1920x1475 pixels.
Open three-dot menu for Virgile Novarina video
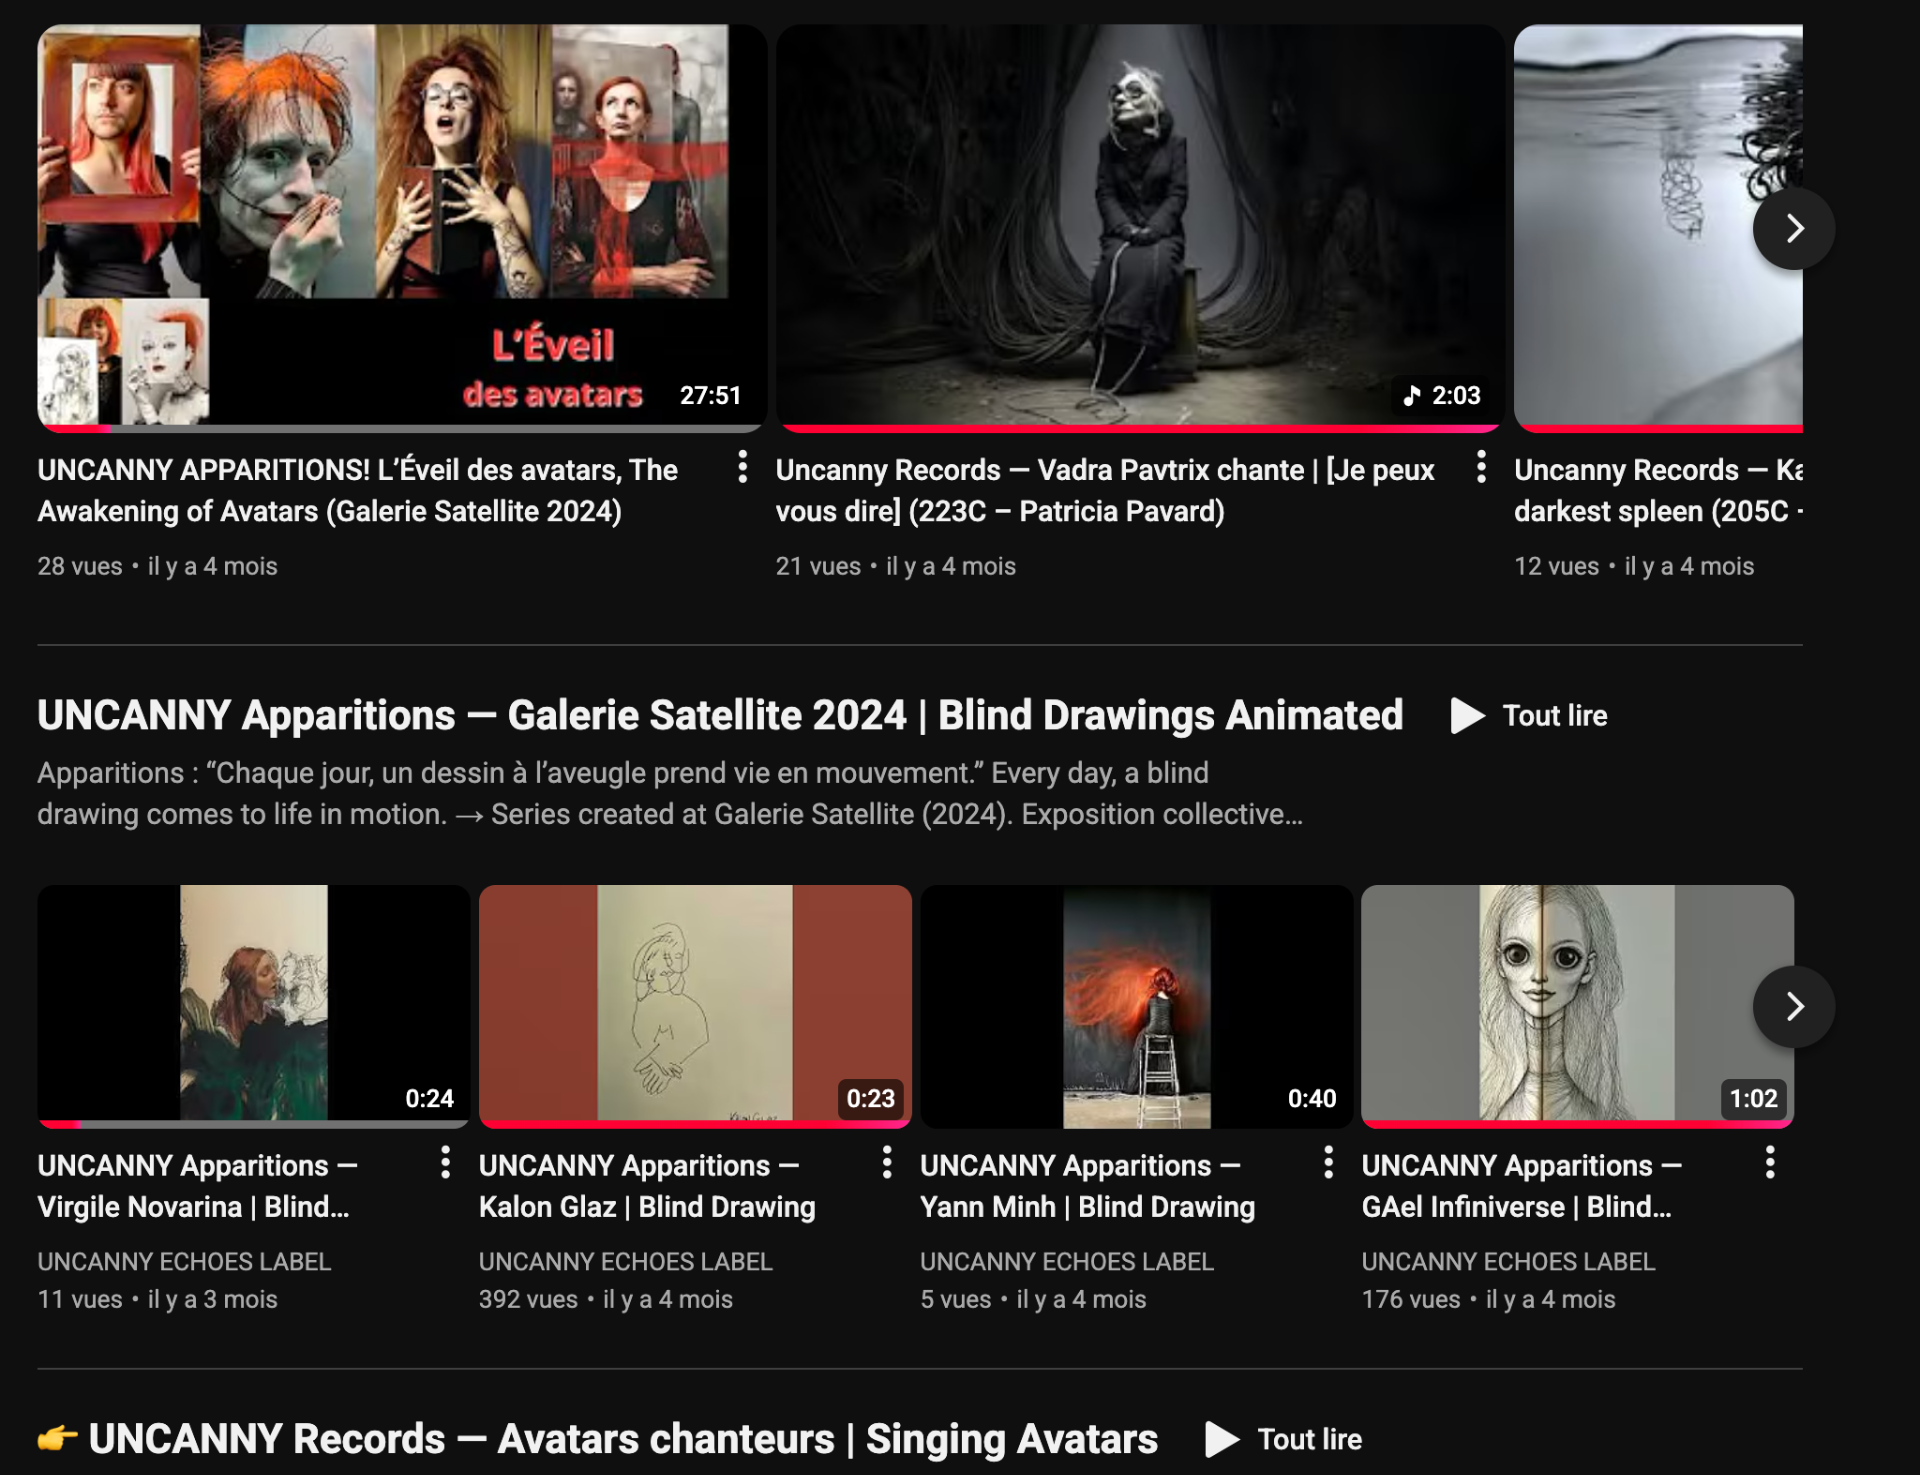445,1163
